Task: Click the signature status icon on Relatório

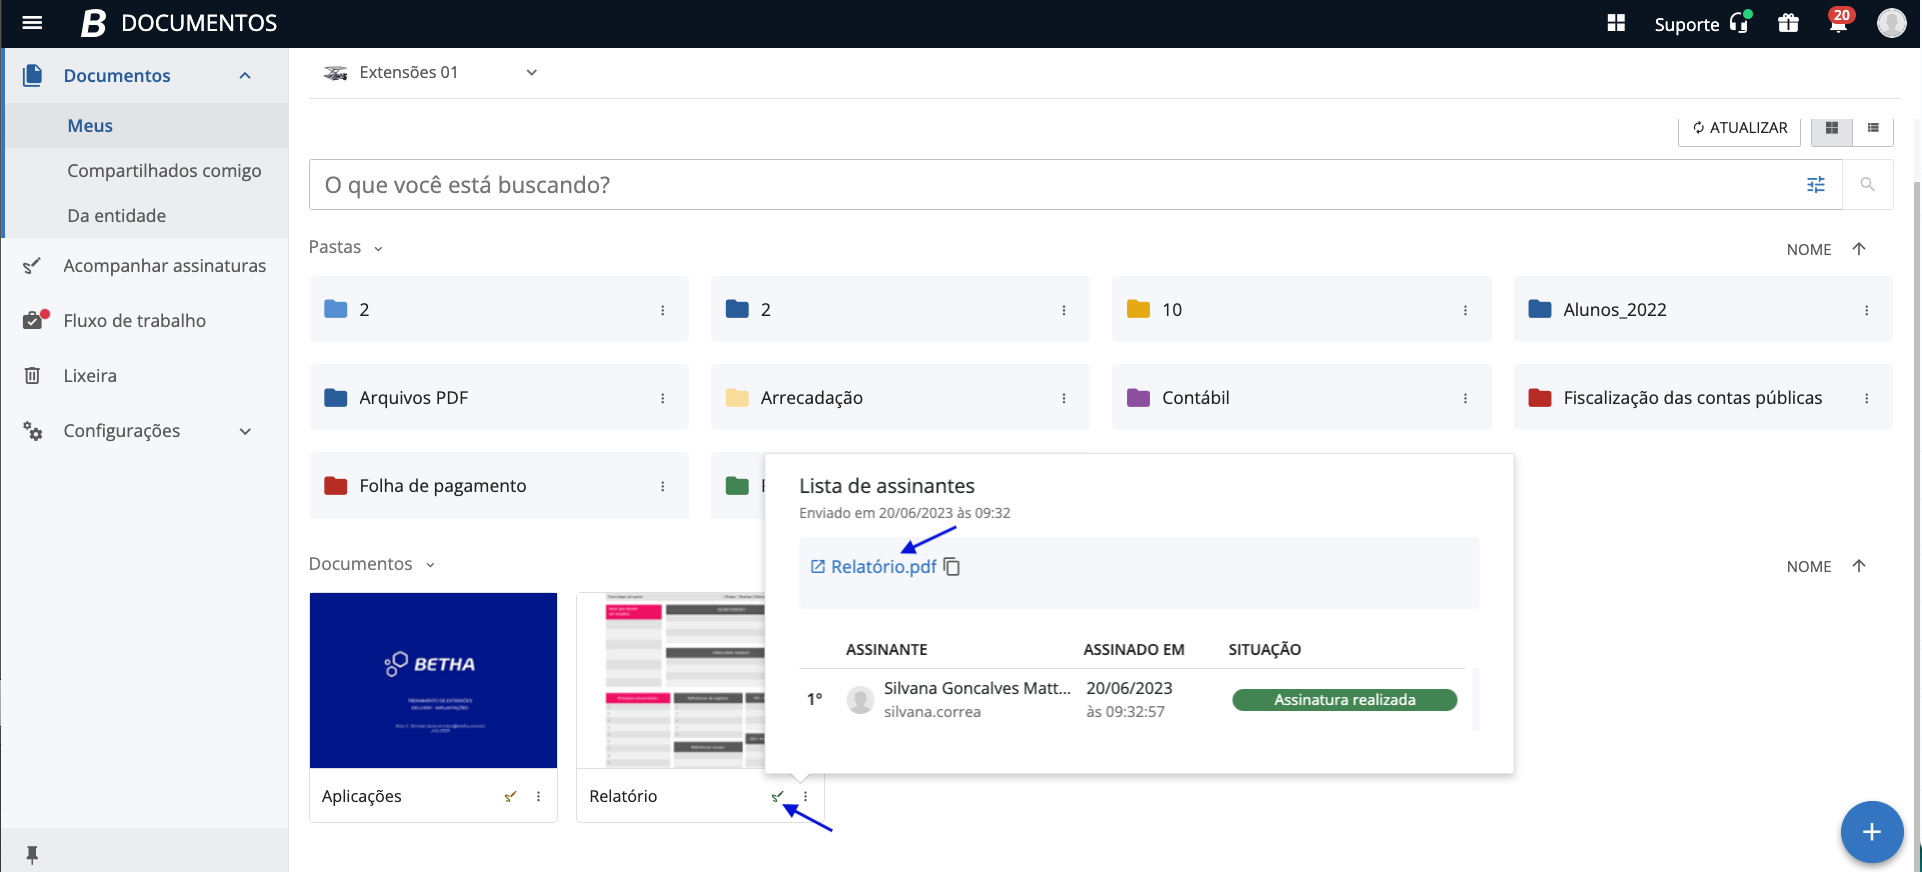Action: point(778,797)
